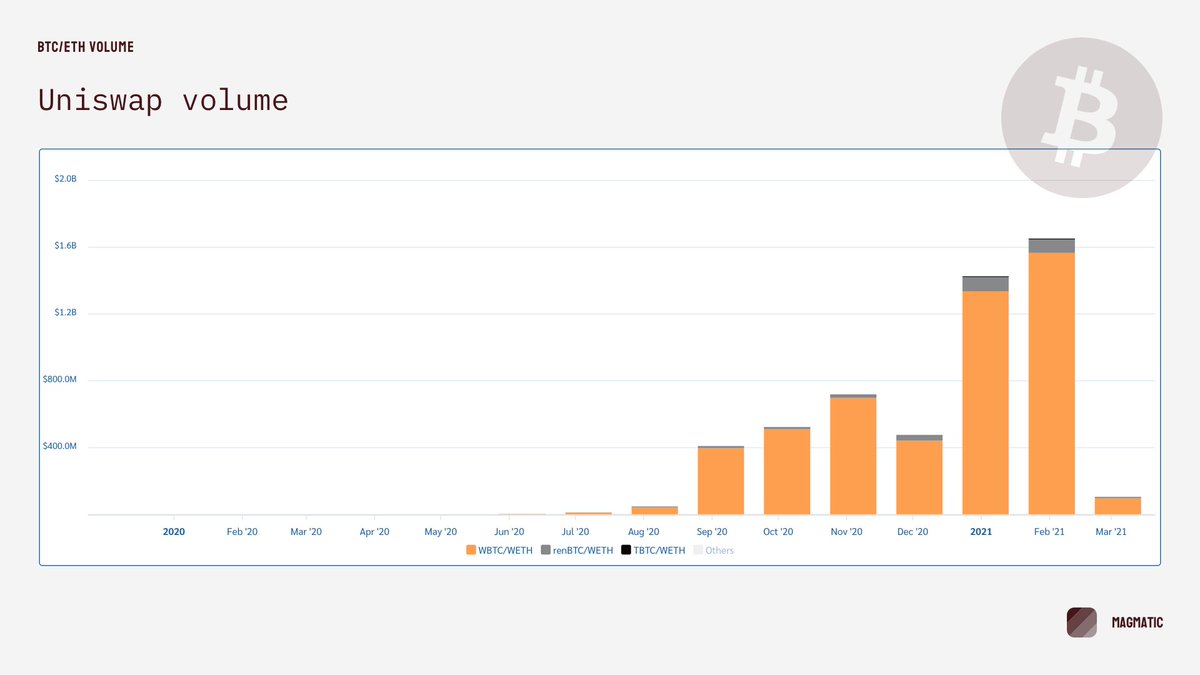Click the Uniswap volume title
The height and width of the screenshot is (675, 1200).
tap(163, 100)
